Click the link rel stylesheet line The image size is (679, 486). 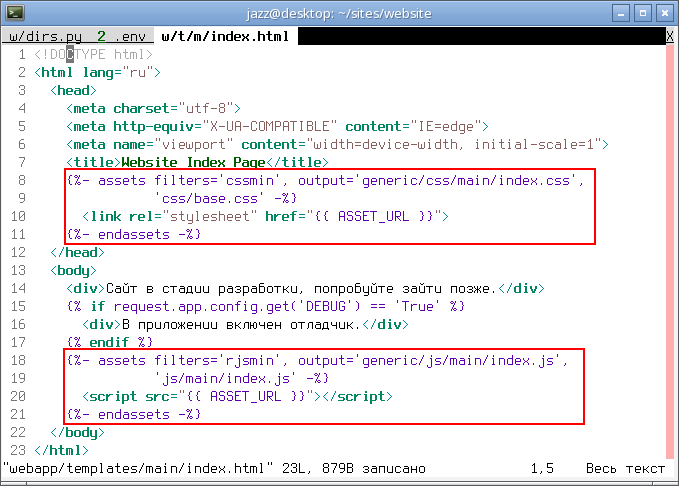(265, 217)
